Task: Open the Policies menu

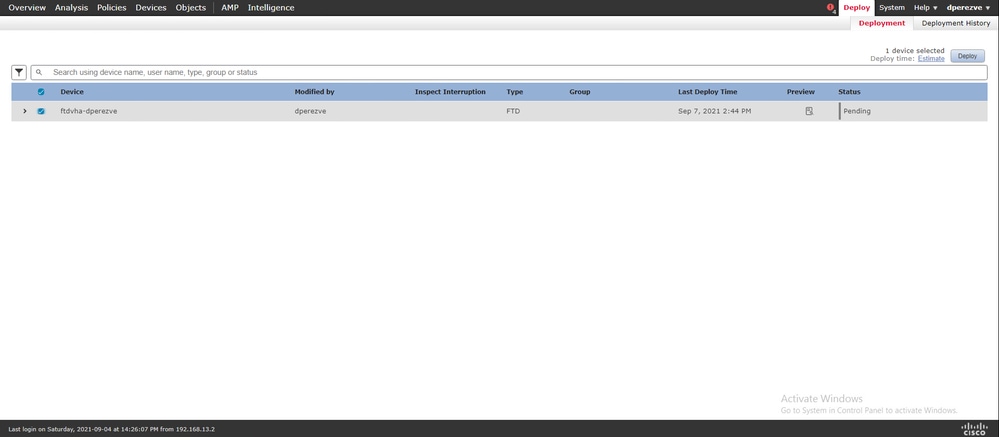Action: click(111, 8)
